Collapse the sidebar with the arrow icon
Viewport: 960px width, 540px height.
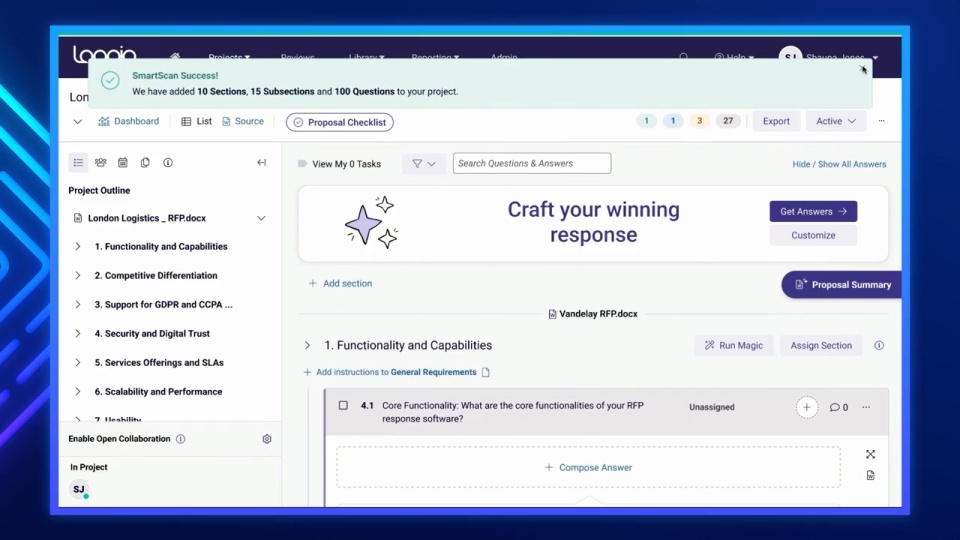tap(261, 162)
